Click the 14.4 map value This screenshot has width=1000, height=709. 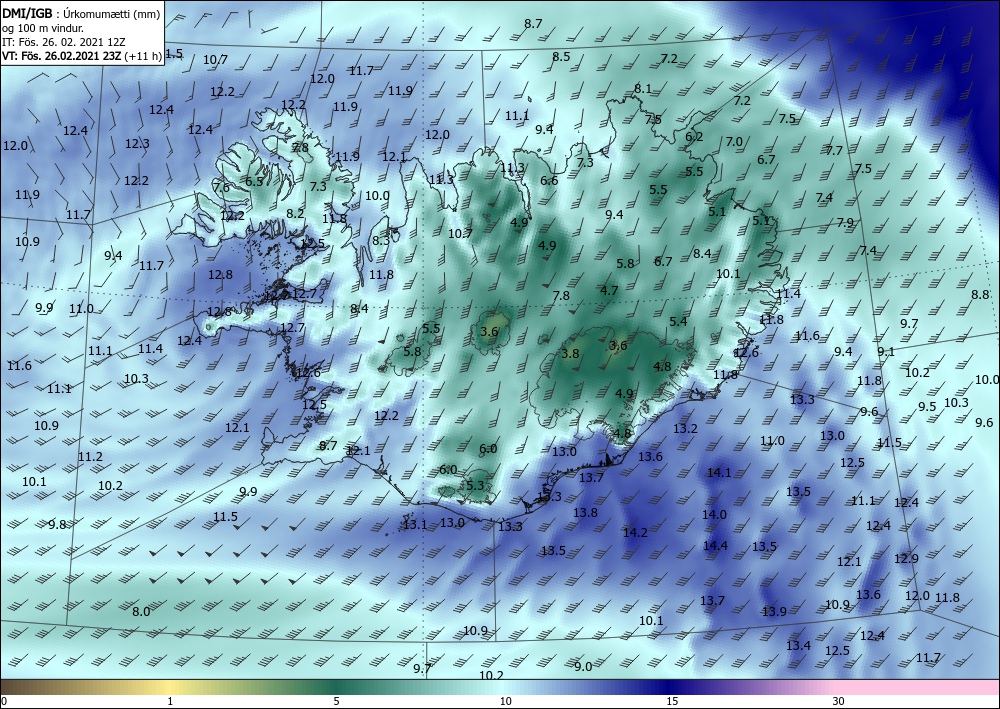(x=715, y=545)
